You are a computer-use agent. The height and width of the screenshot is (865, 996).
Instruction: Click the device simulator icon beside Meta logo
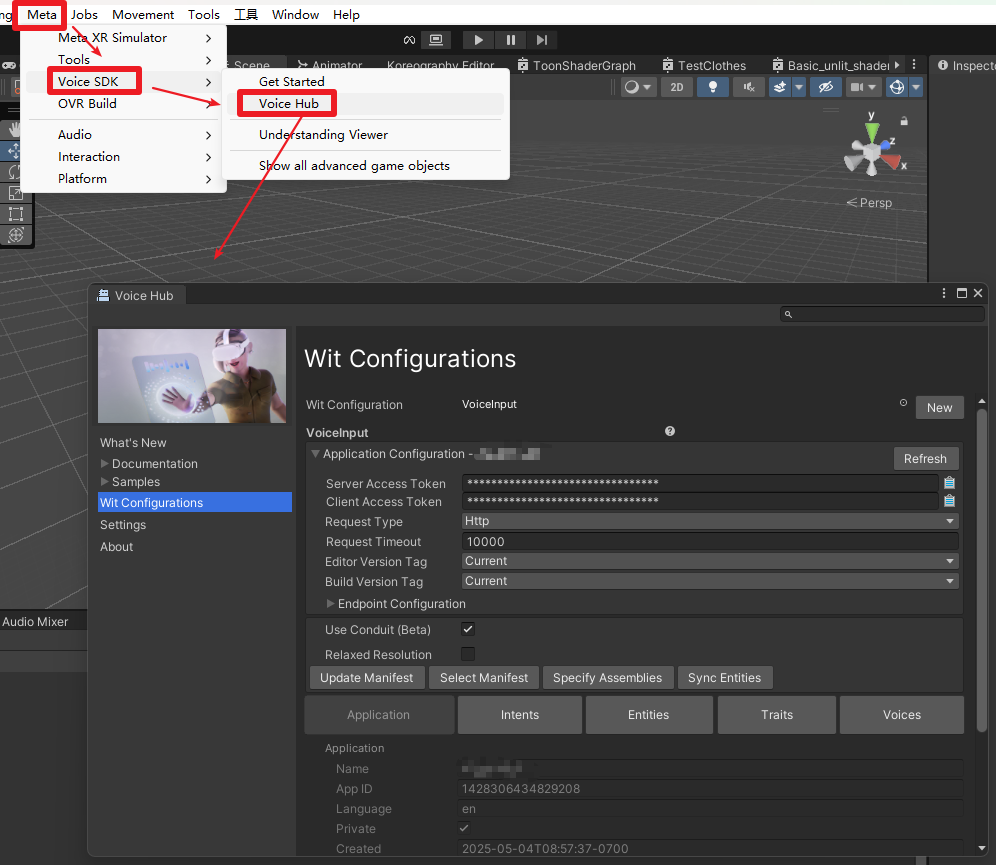click(436, 40)
